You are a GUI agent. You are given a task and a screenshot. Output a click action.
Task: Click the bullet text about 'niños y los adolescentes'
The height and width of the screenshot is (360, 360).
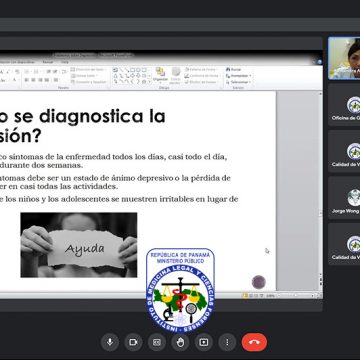119,199
